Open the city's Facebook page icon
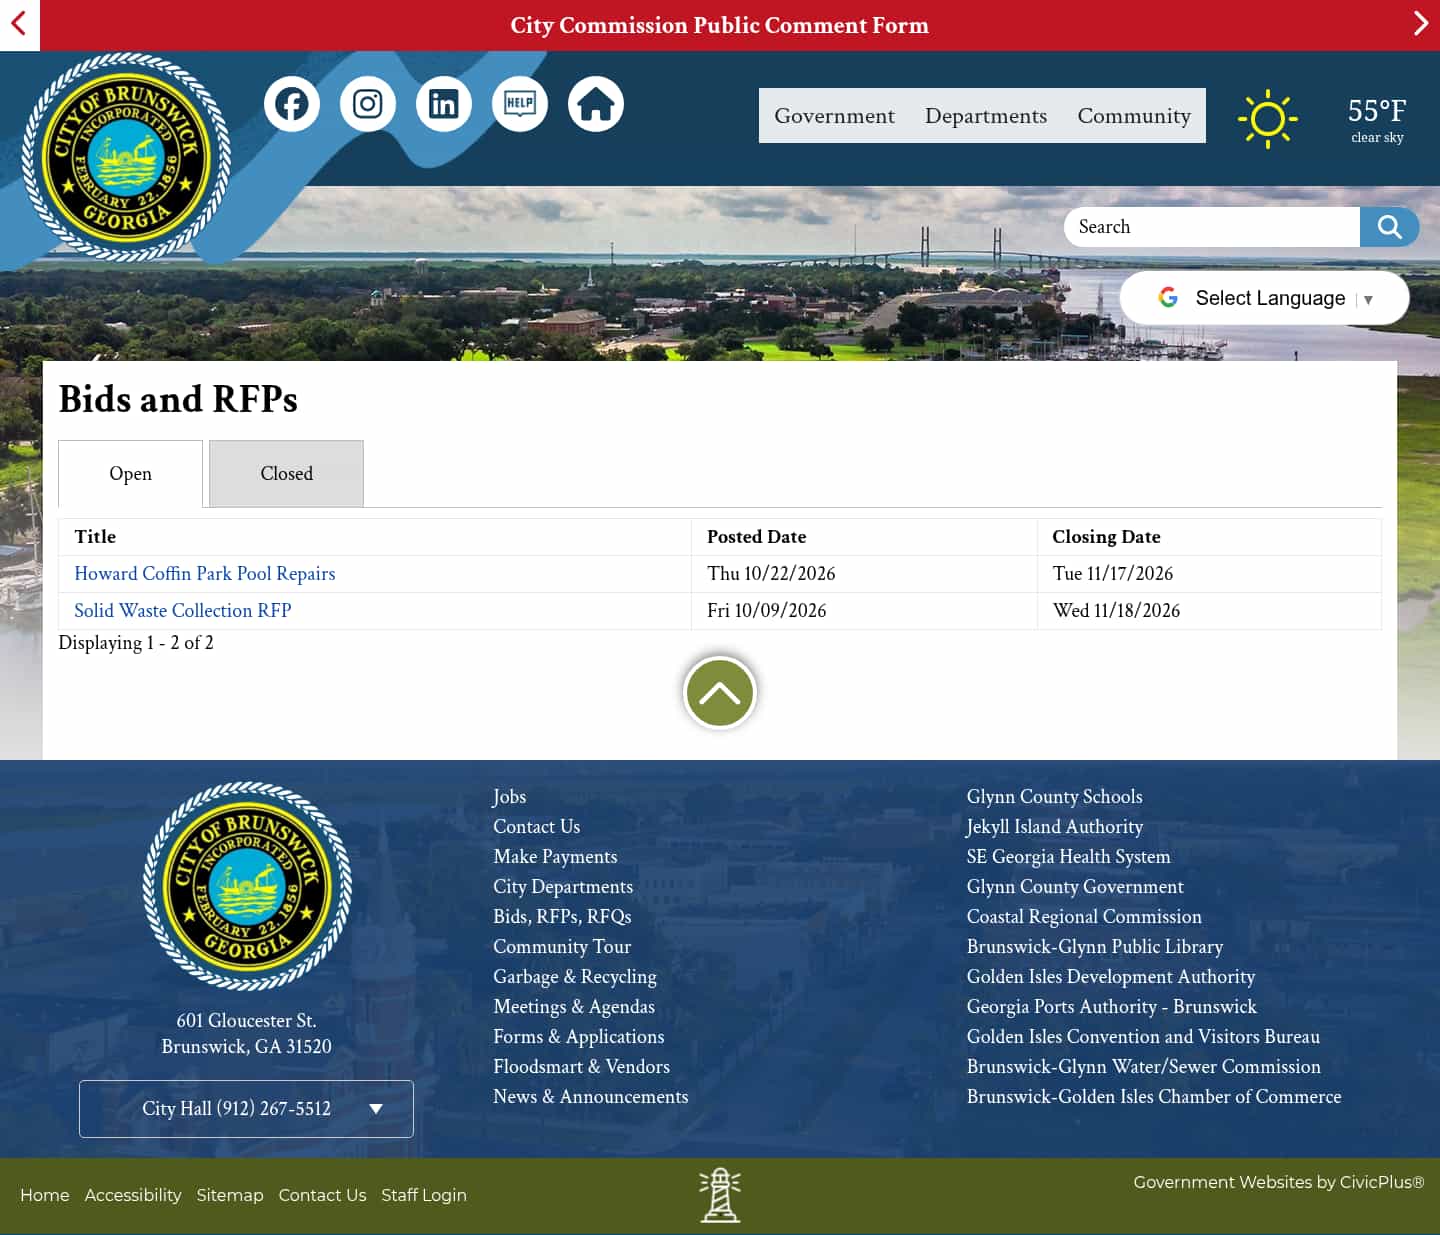The width and height of the screenshot is (1440, 1235). (292, 104)
